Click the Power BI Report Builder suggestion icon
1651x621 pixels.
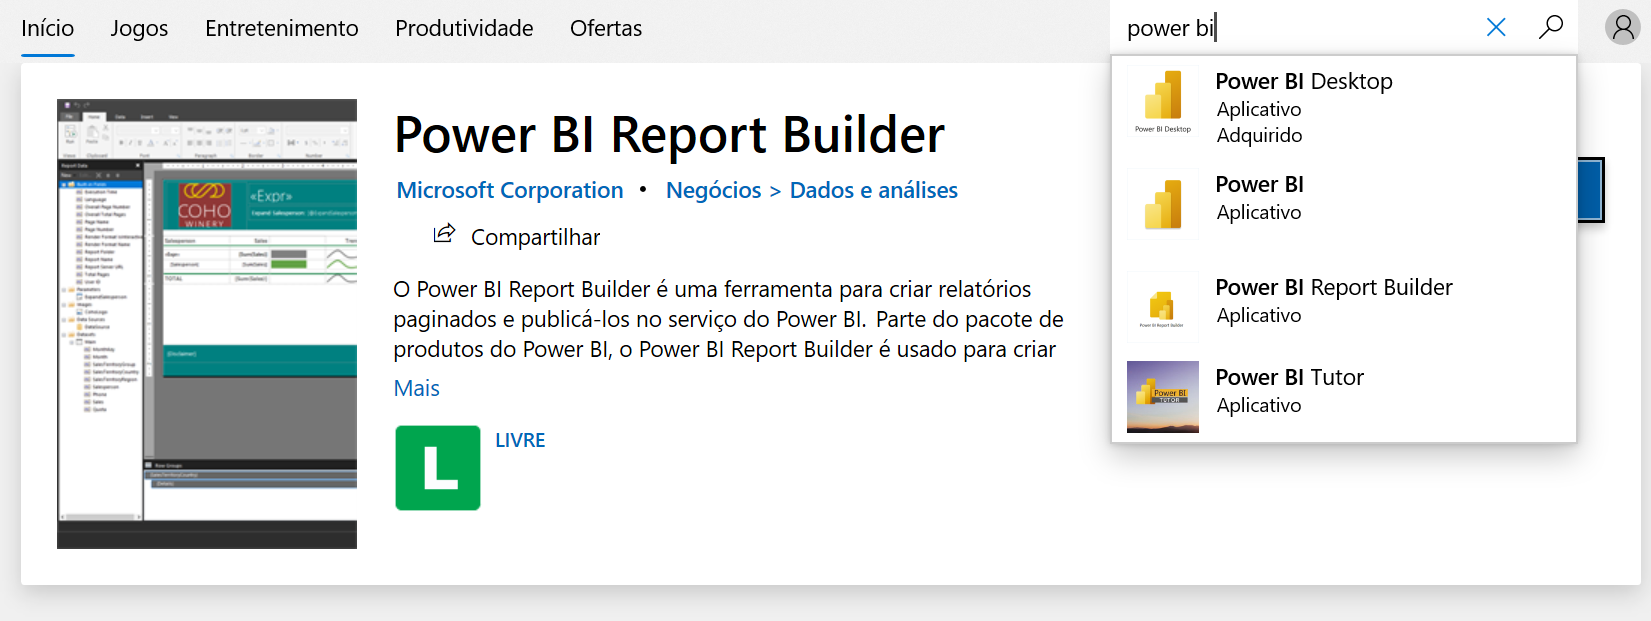click(1163, 307)
